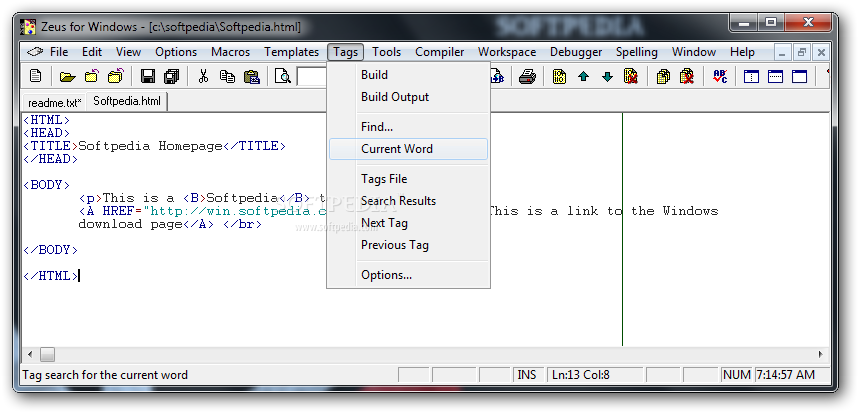The width and height of the screenshot is (859, 413).
Task: Click the horizontal scrollbar thumb
Action: click(x=48, y=354)
